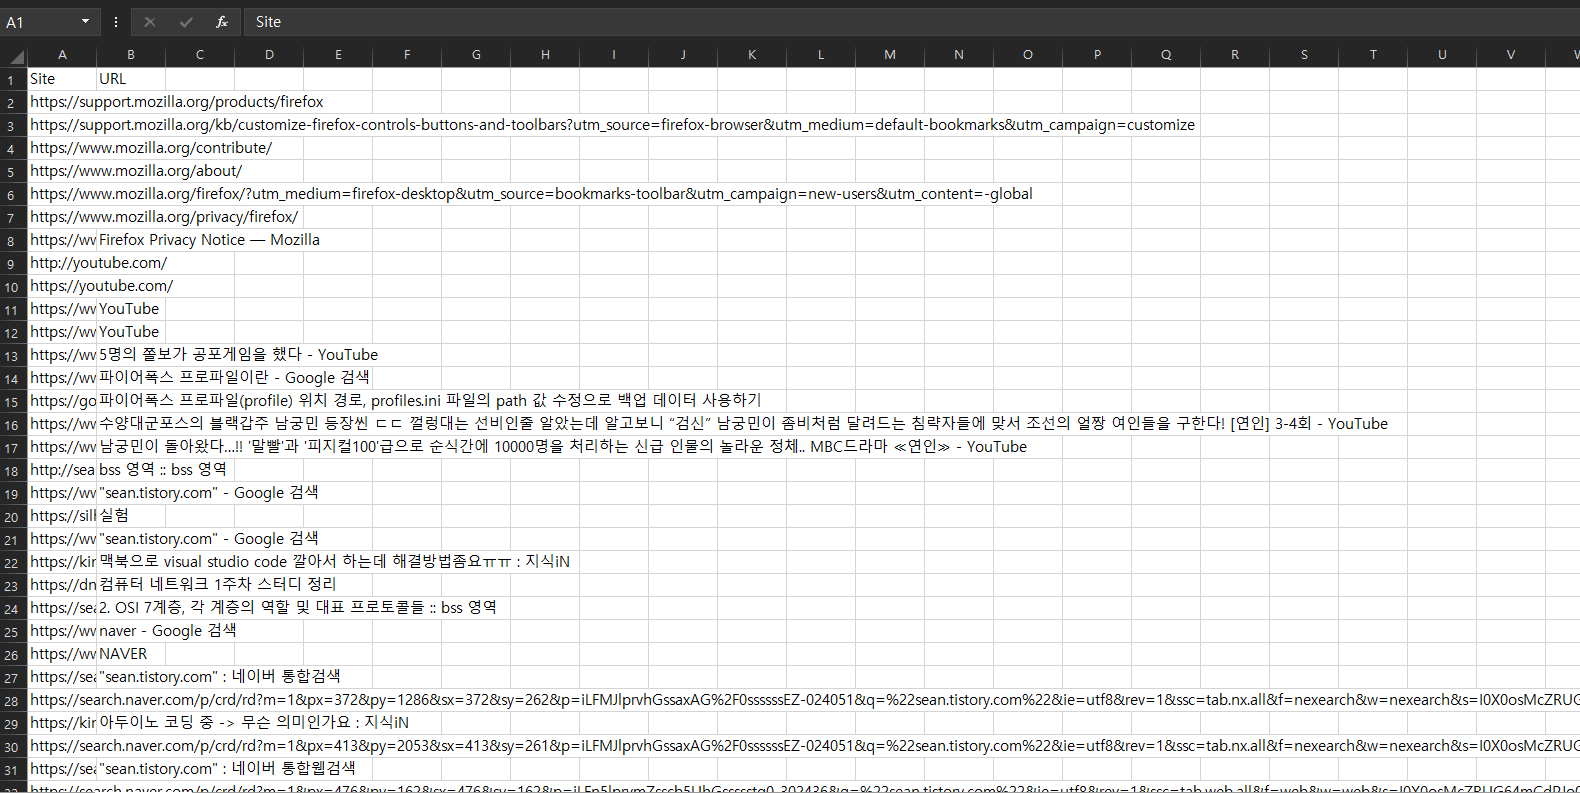1580x793 pixels.
Task: Click the Cancel (X) formula bar icon
Action: click(150, 22)
